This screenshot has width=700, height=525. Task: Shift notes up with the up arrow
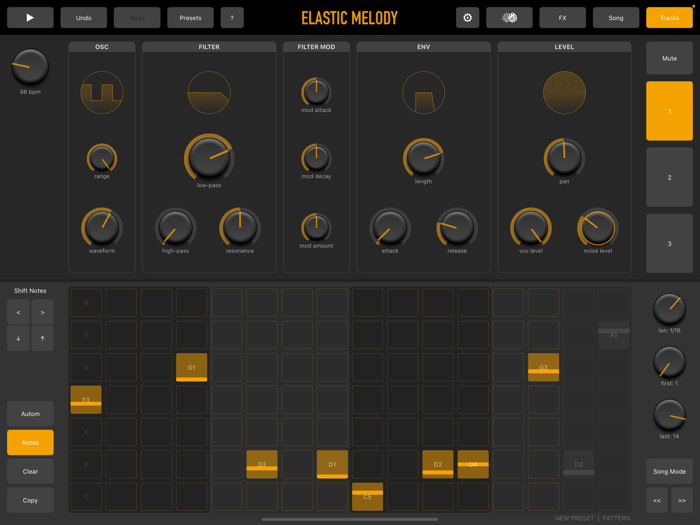42,338
